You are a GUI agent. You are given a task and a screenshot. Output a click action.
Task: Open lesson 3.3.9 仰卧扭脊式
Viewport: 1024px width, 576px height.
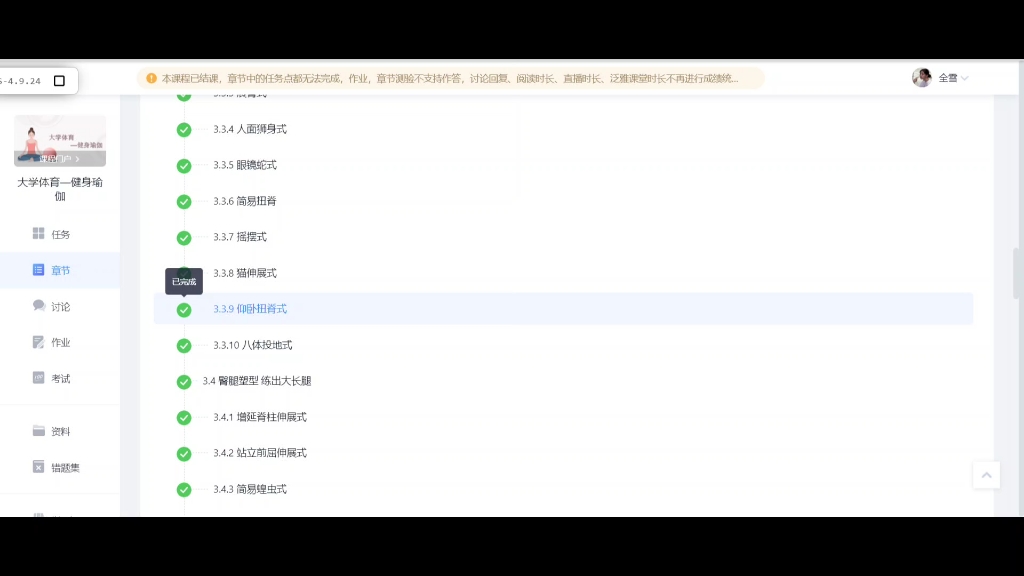point(251,309)
